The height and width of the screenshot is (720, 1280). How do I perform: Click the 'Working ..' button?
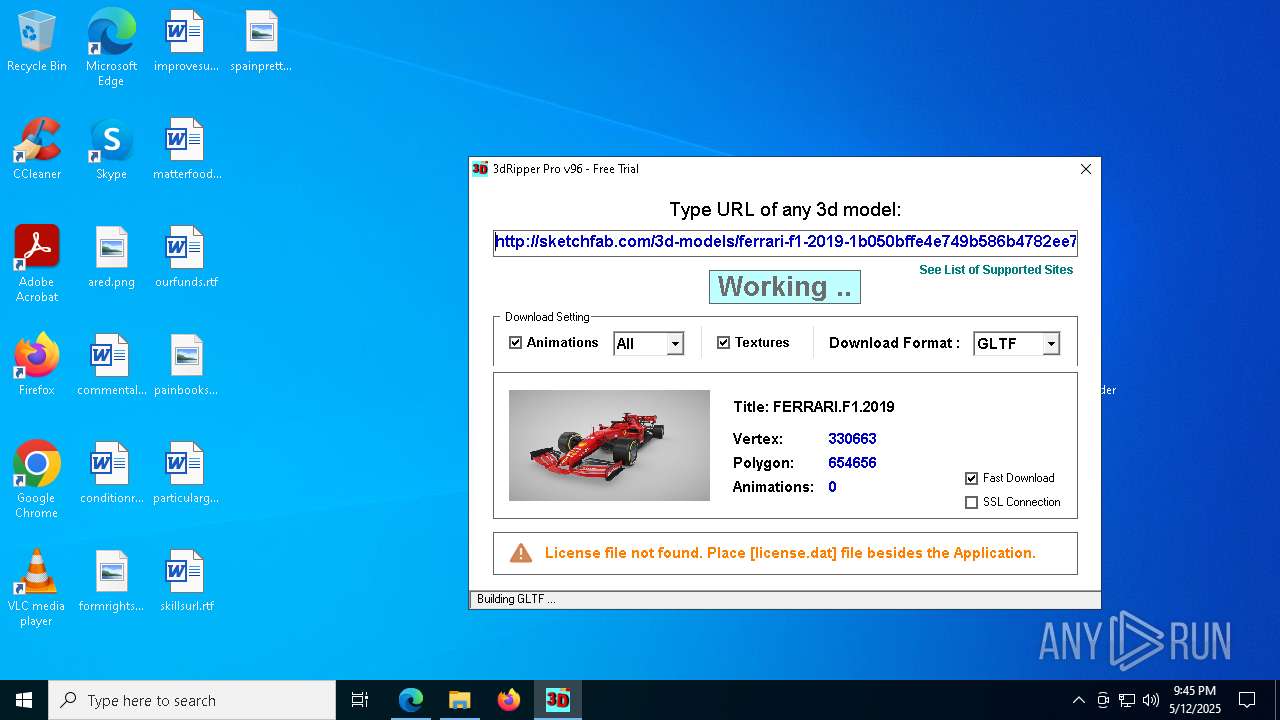[785, 287]
